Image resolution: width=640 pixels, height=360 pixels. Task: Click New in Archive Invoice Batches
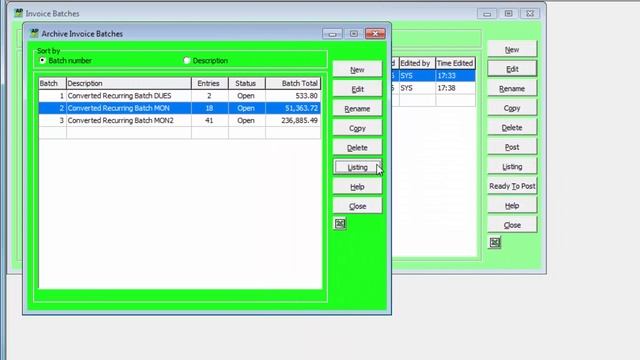tap(357, 70)
